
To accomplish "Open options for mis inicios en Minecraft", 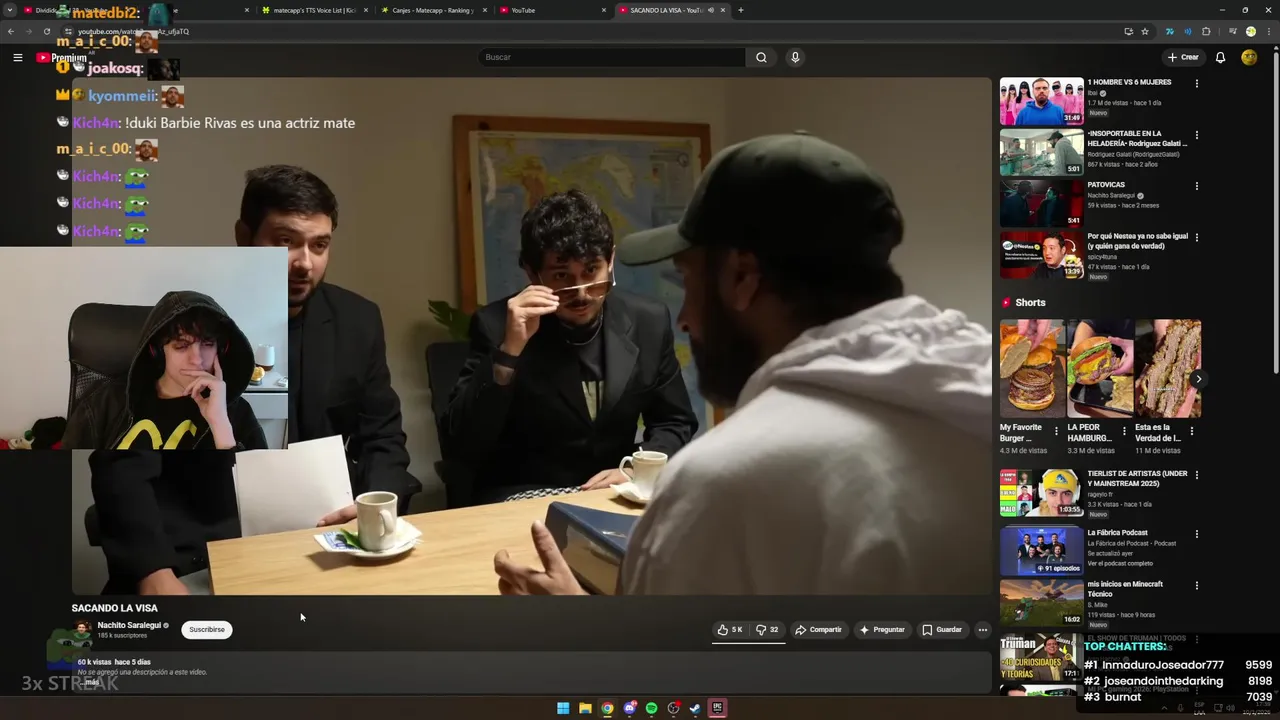I will (x=1196, y=585).
